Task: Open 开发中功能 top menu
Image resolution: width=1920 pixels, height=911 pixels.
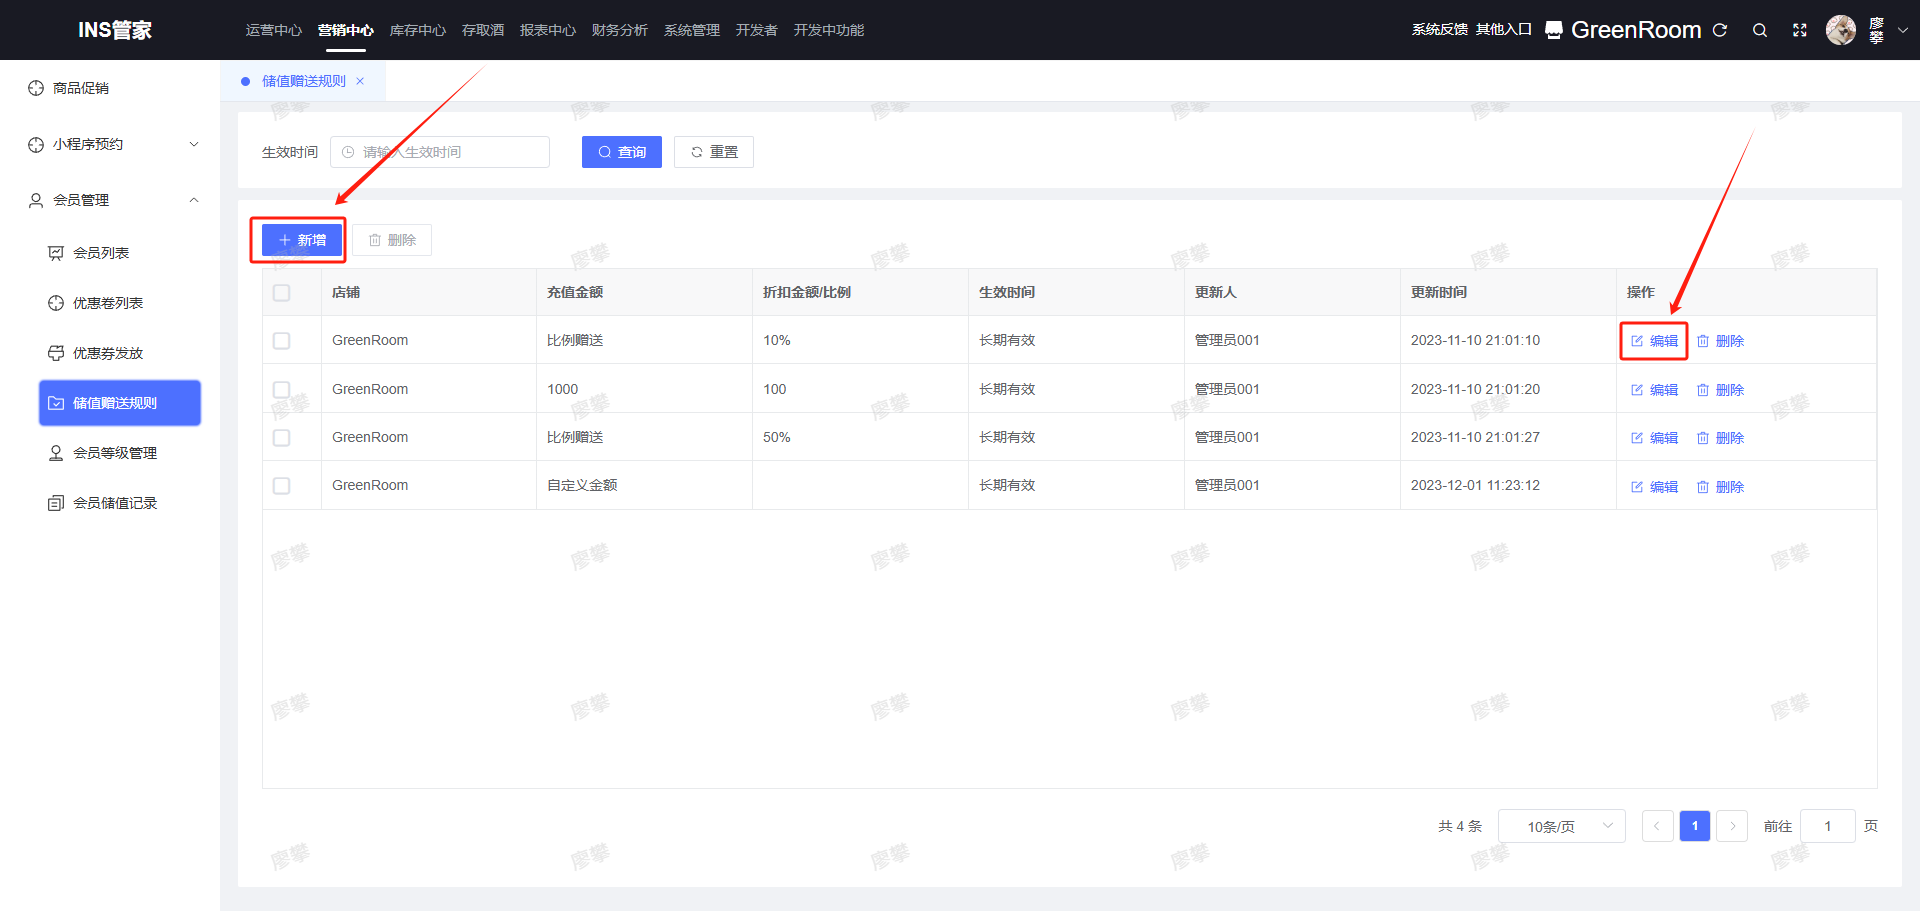Action: pyautogui.click(x=829, y=30)
